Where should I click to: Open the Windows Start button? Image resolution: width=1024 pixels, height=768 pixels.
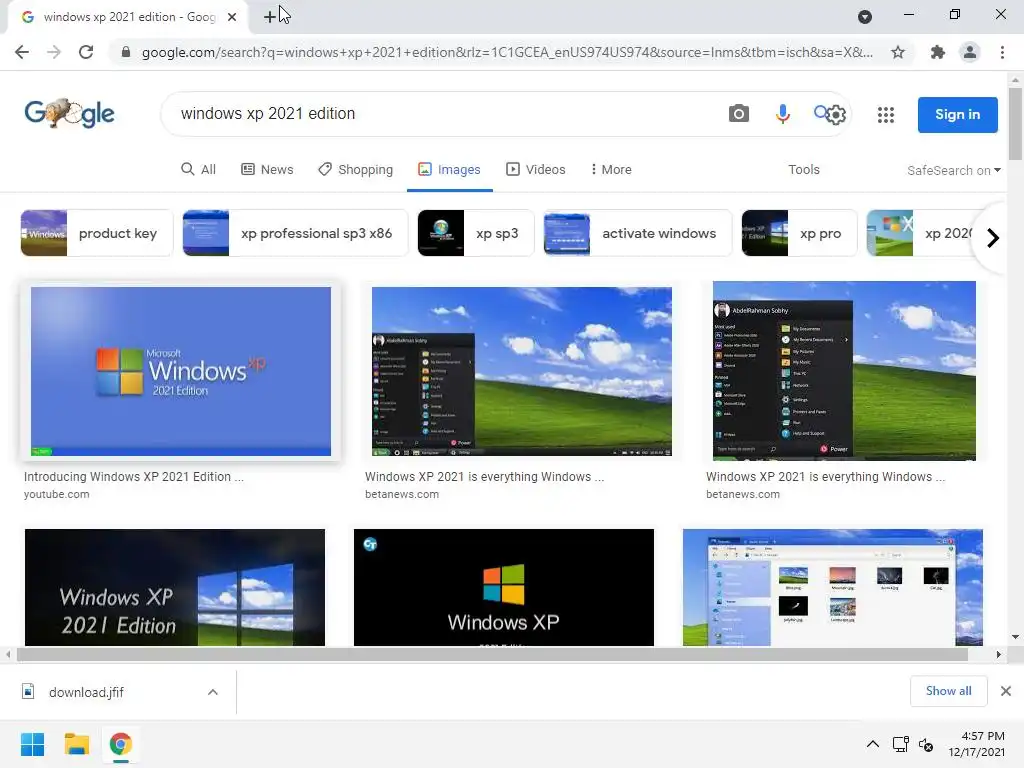(32, 744)
